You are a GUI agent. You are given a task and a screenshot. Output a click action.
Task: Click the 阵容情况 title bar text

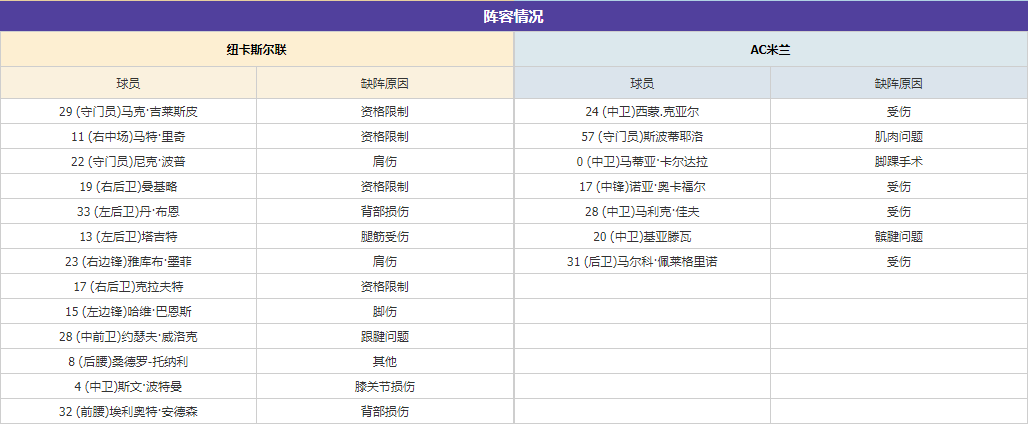[513, 17]
